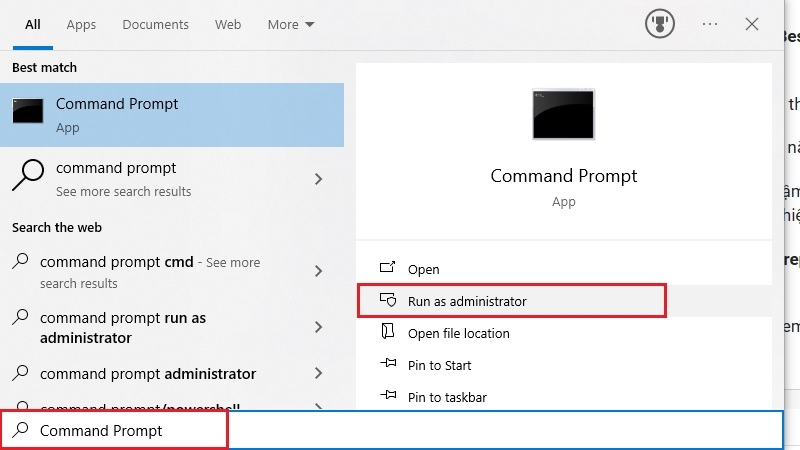
Task: Click in the Command Prompt search field
Action: tap(392, 430)
